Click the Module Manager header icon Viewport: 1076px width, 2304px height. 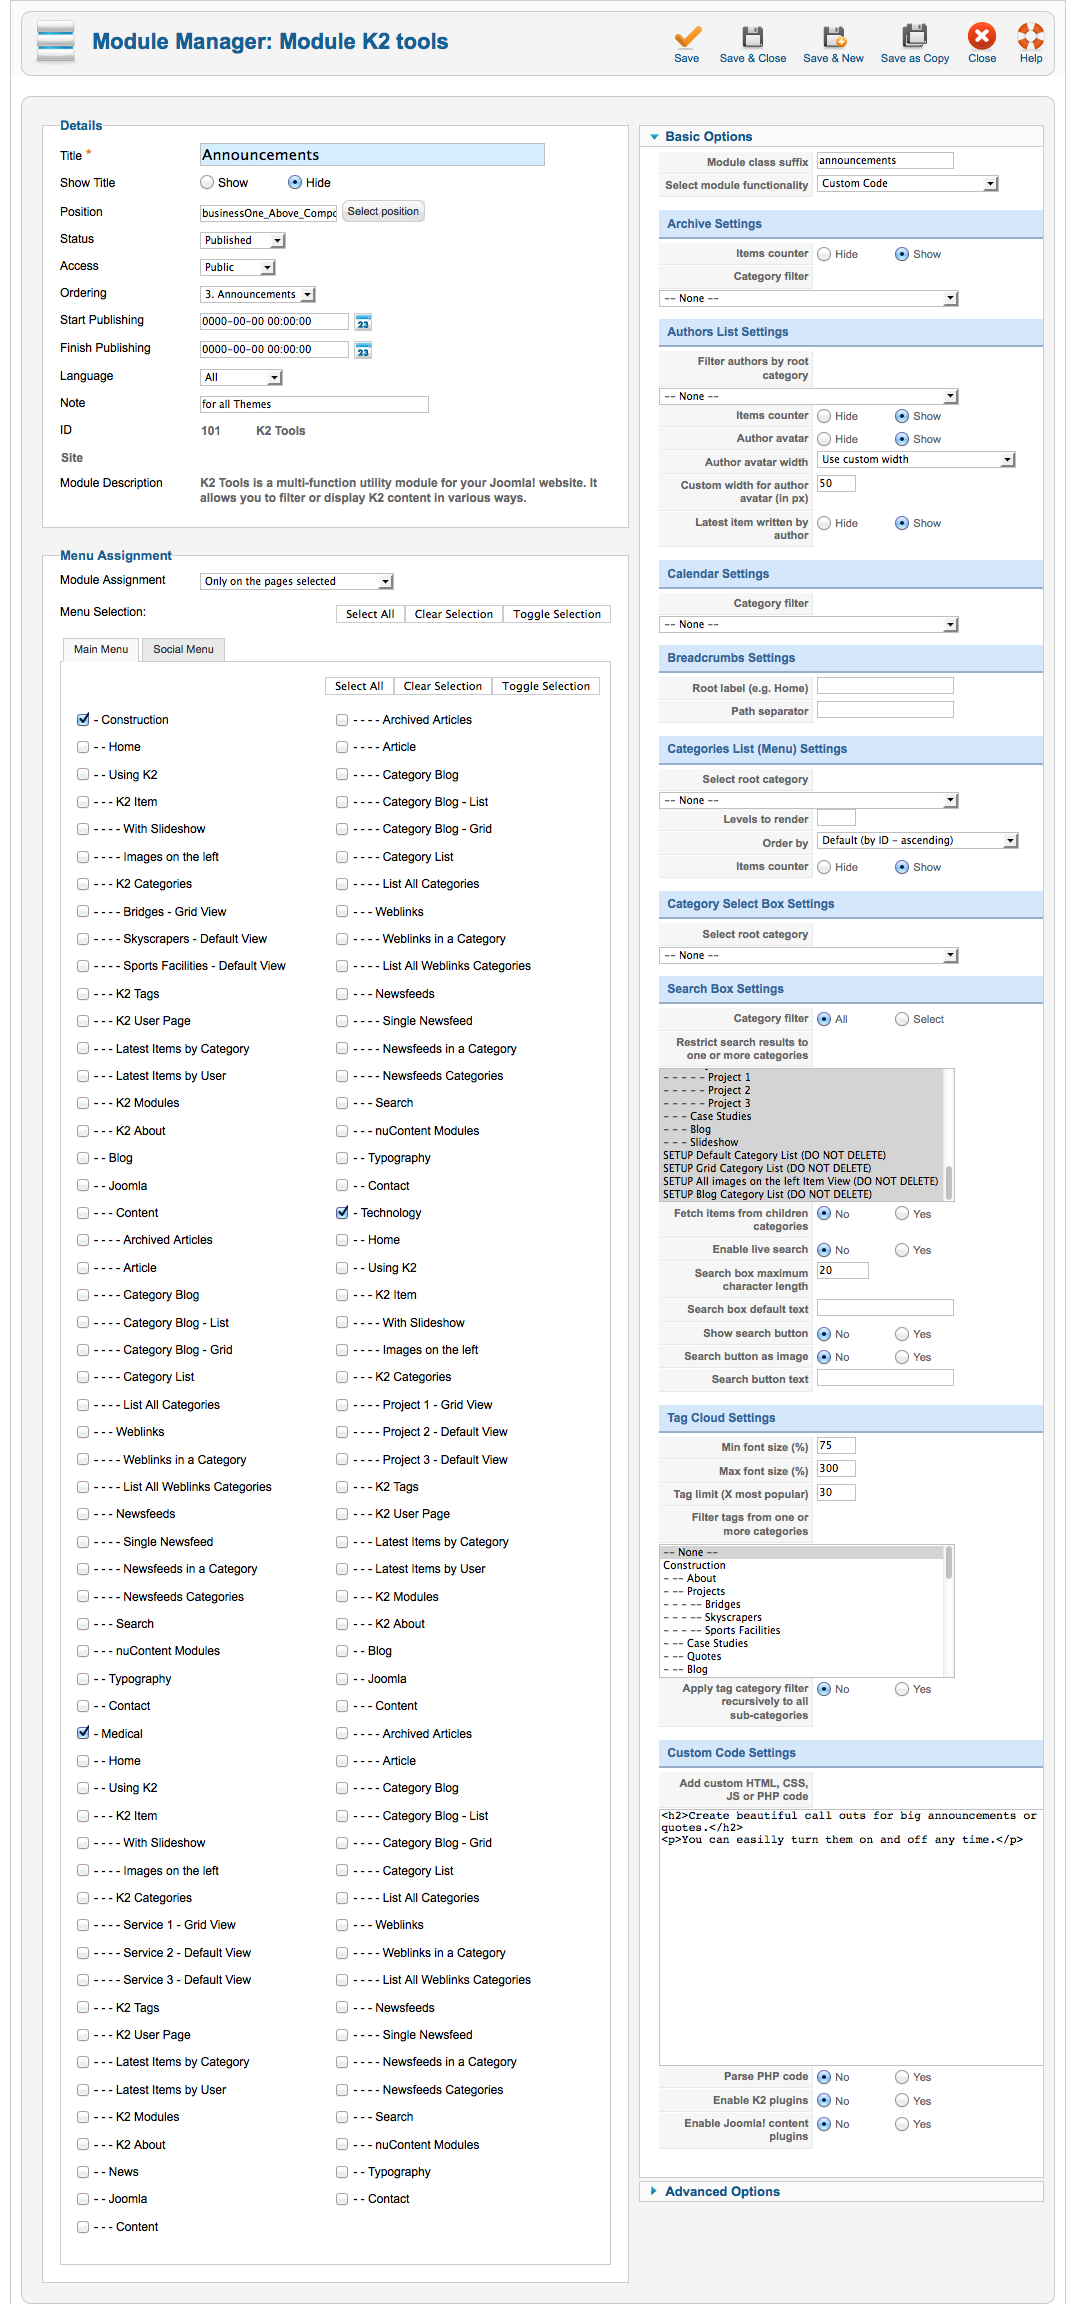[56, 42]
